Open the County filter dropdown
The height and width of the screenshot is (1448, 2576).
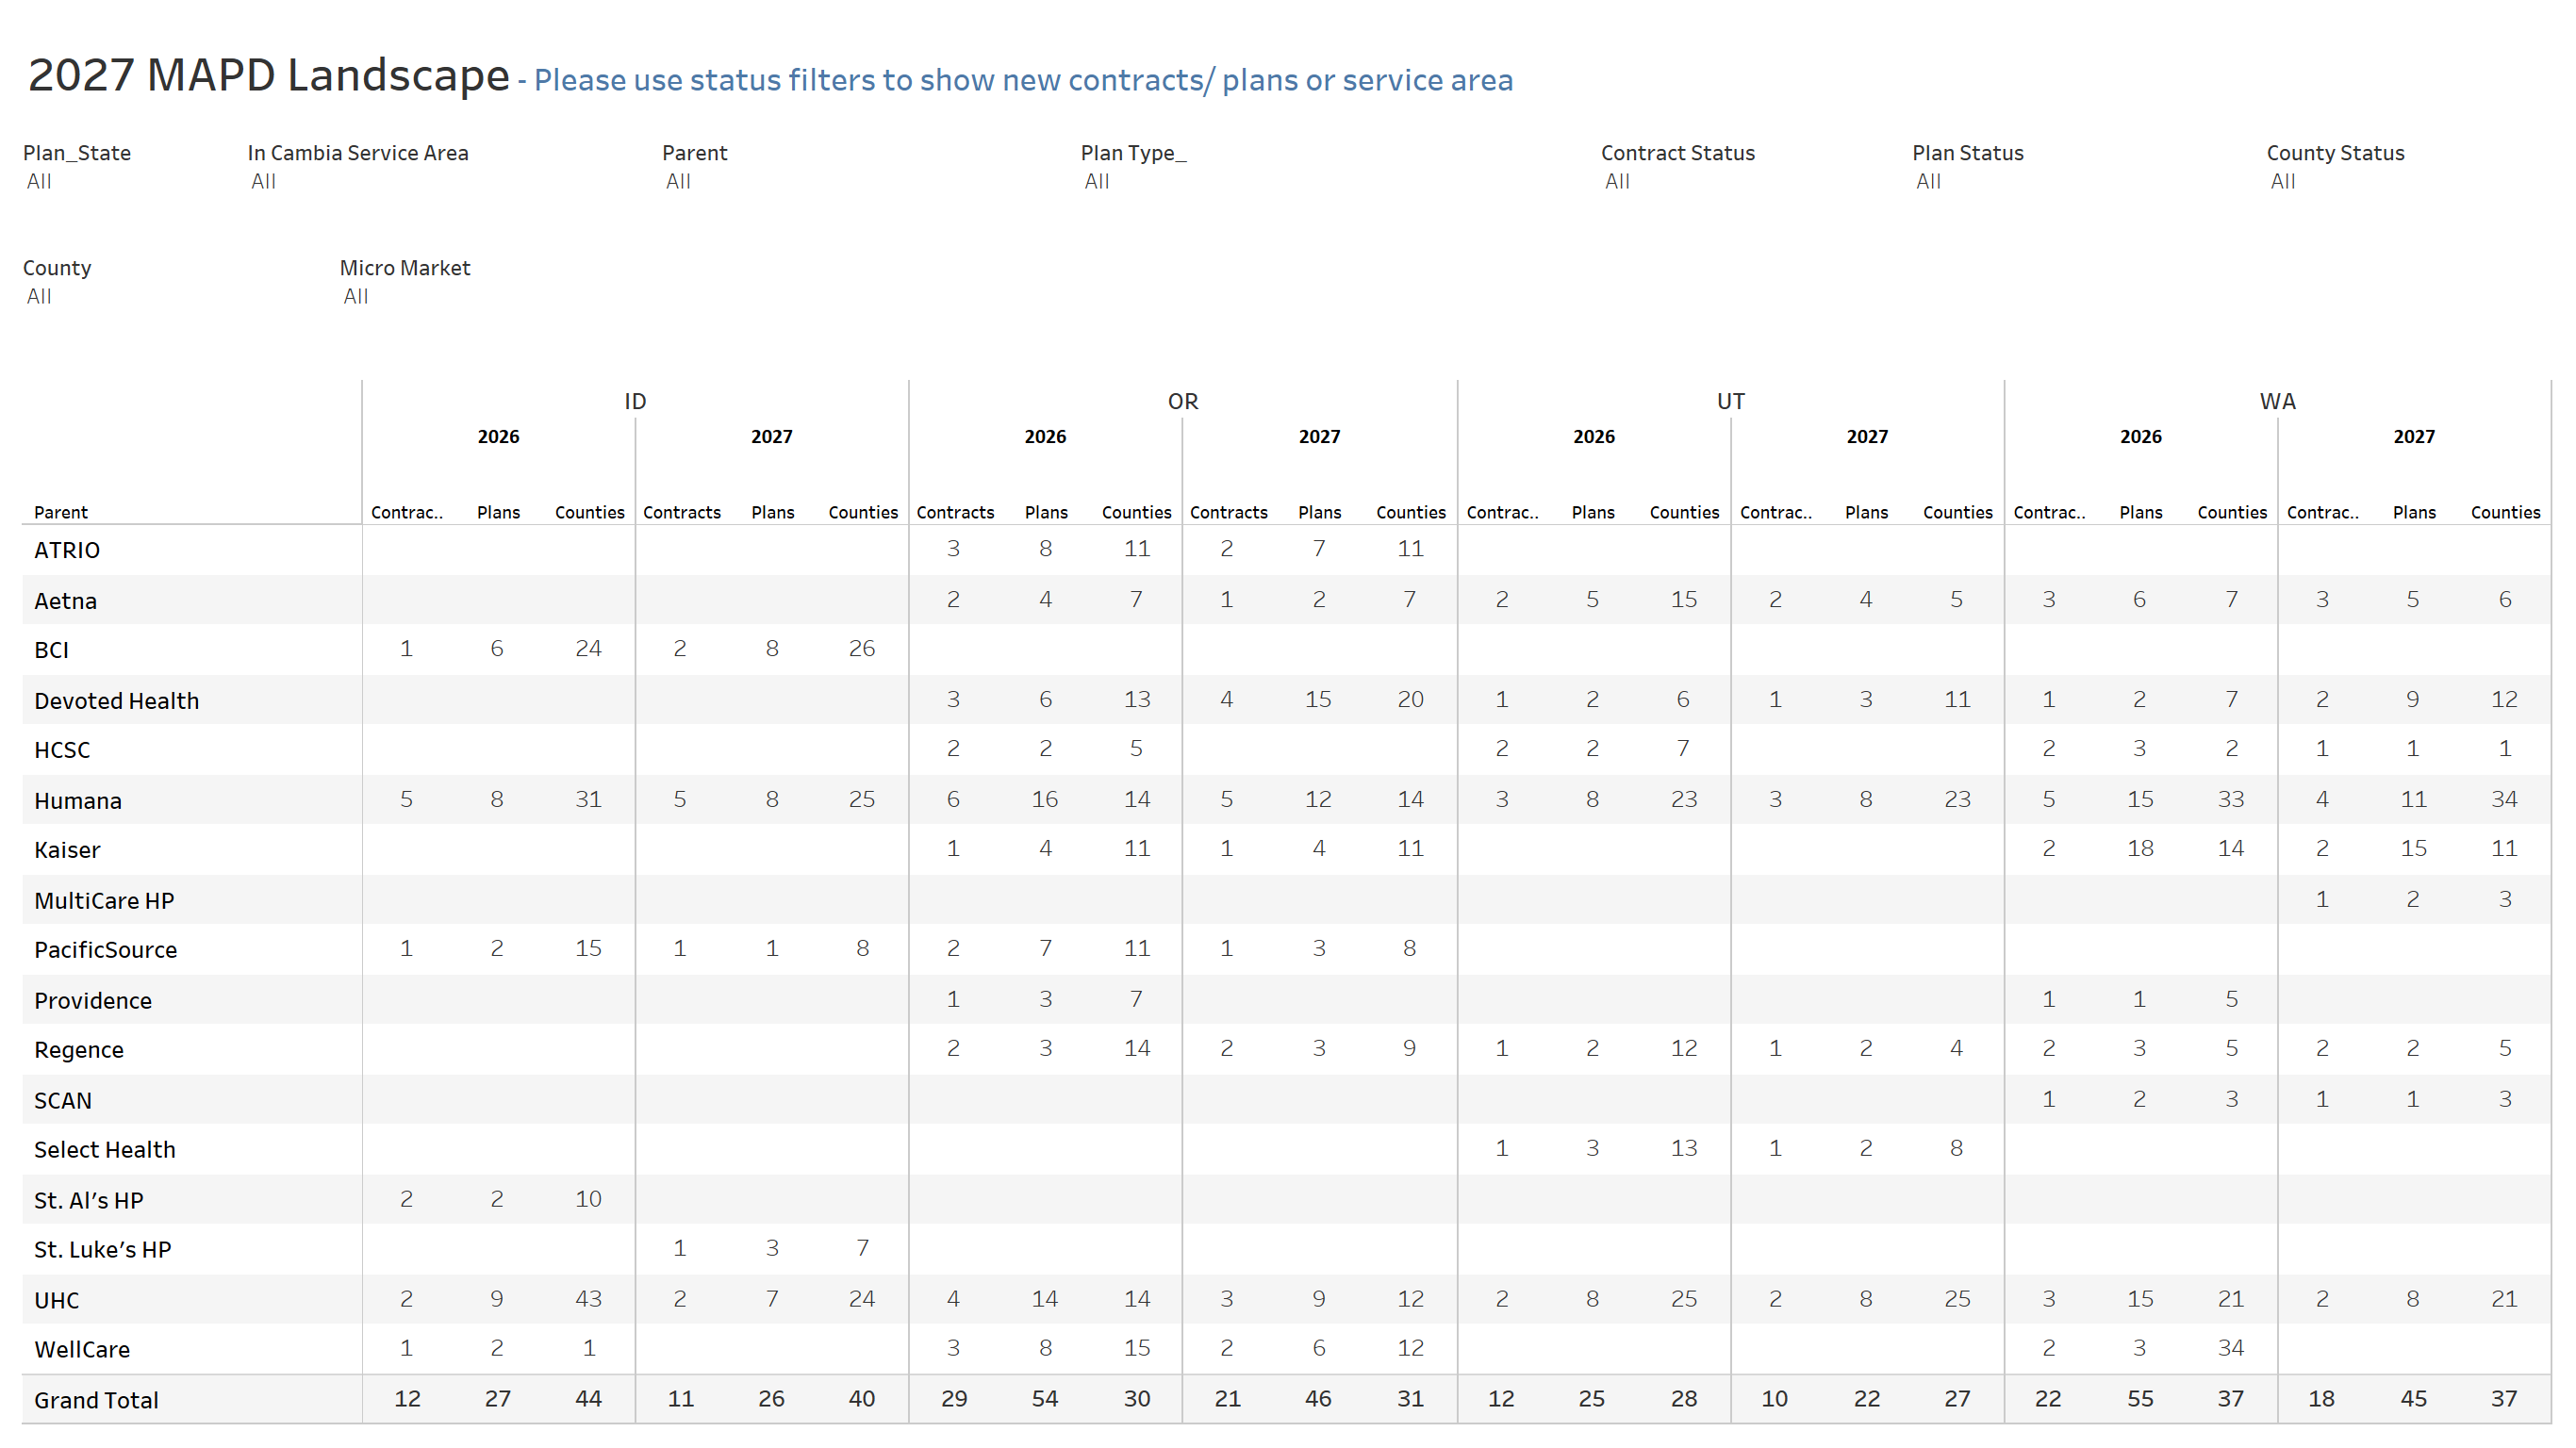coord(165,296)
